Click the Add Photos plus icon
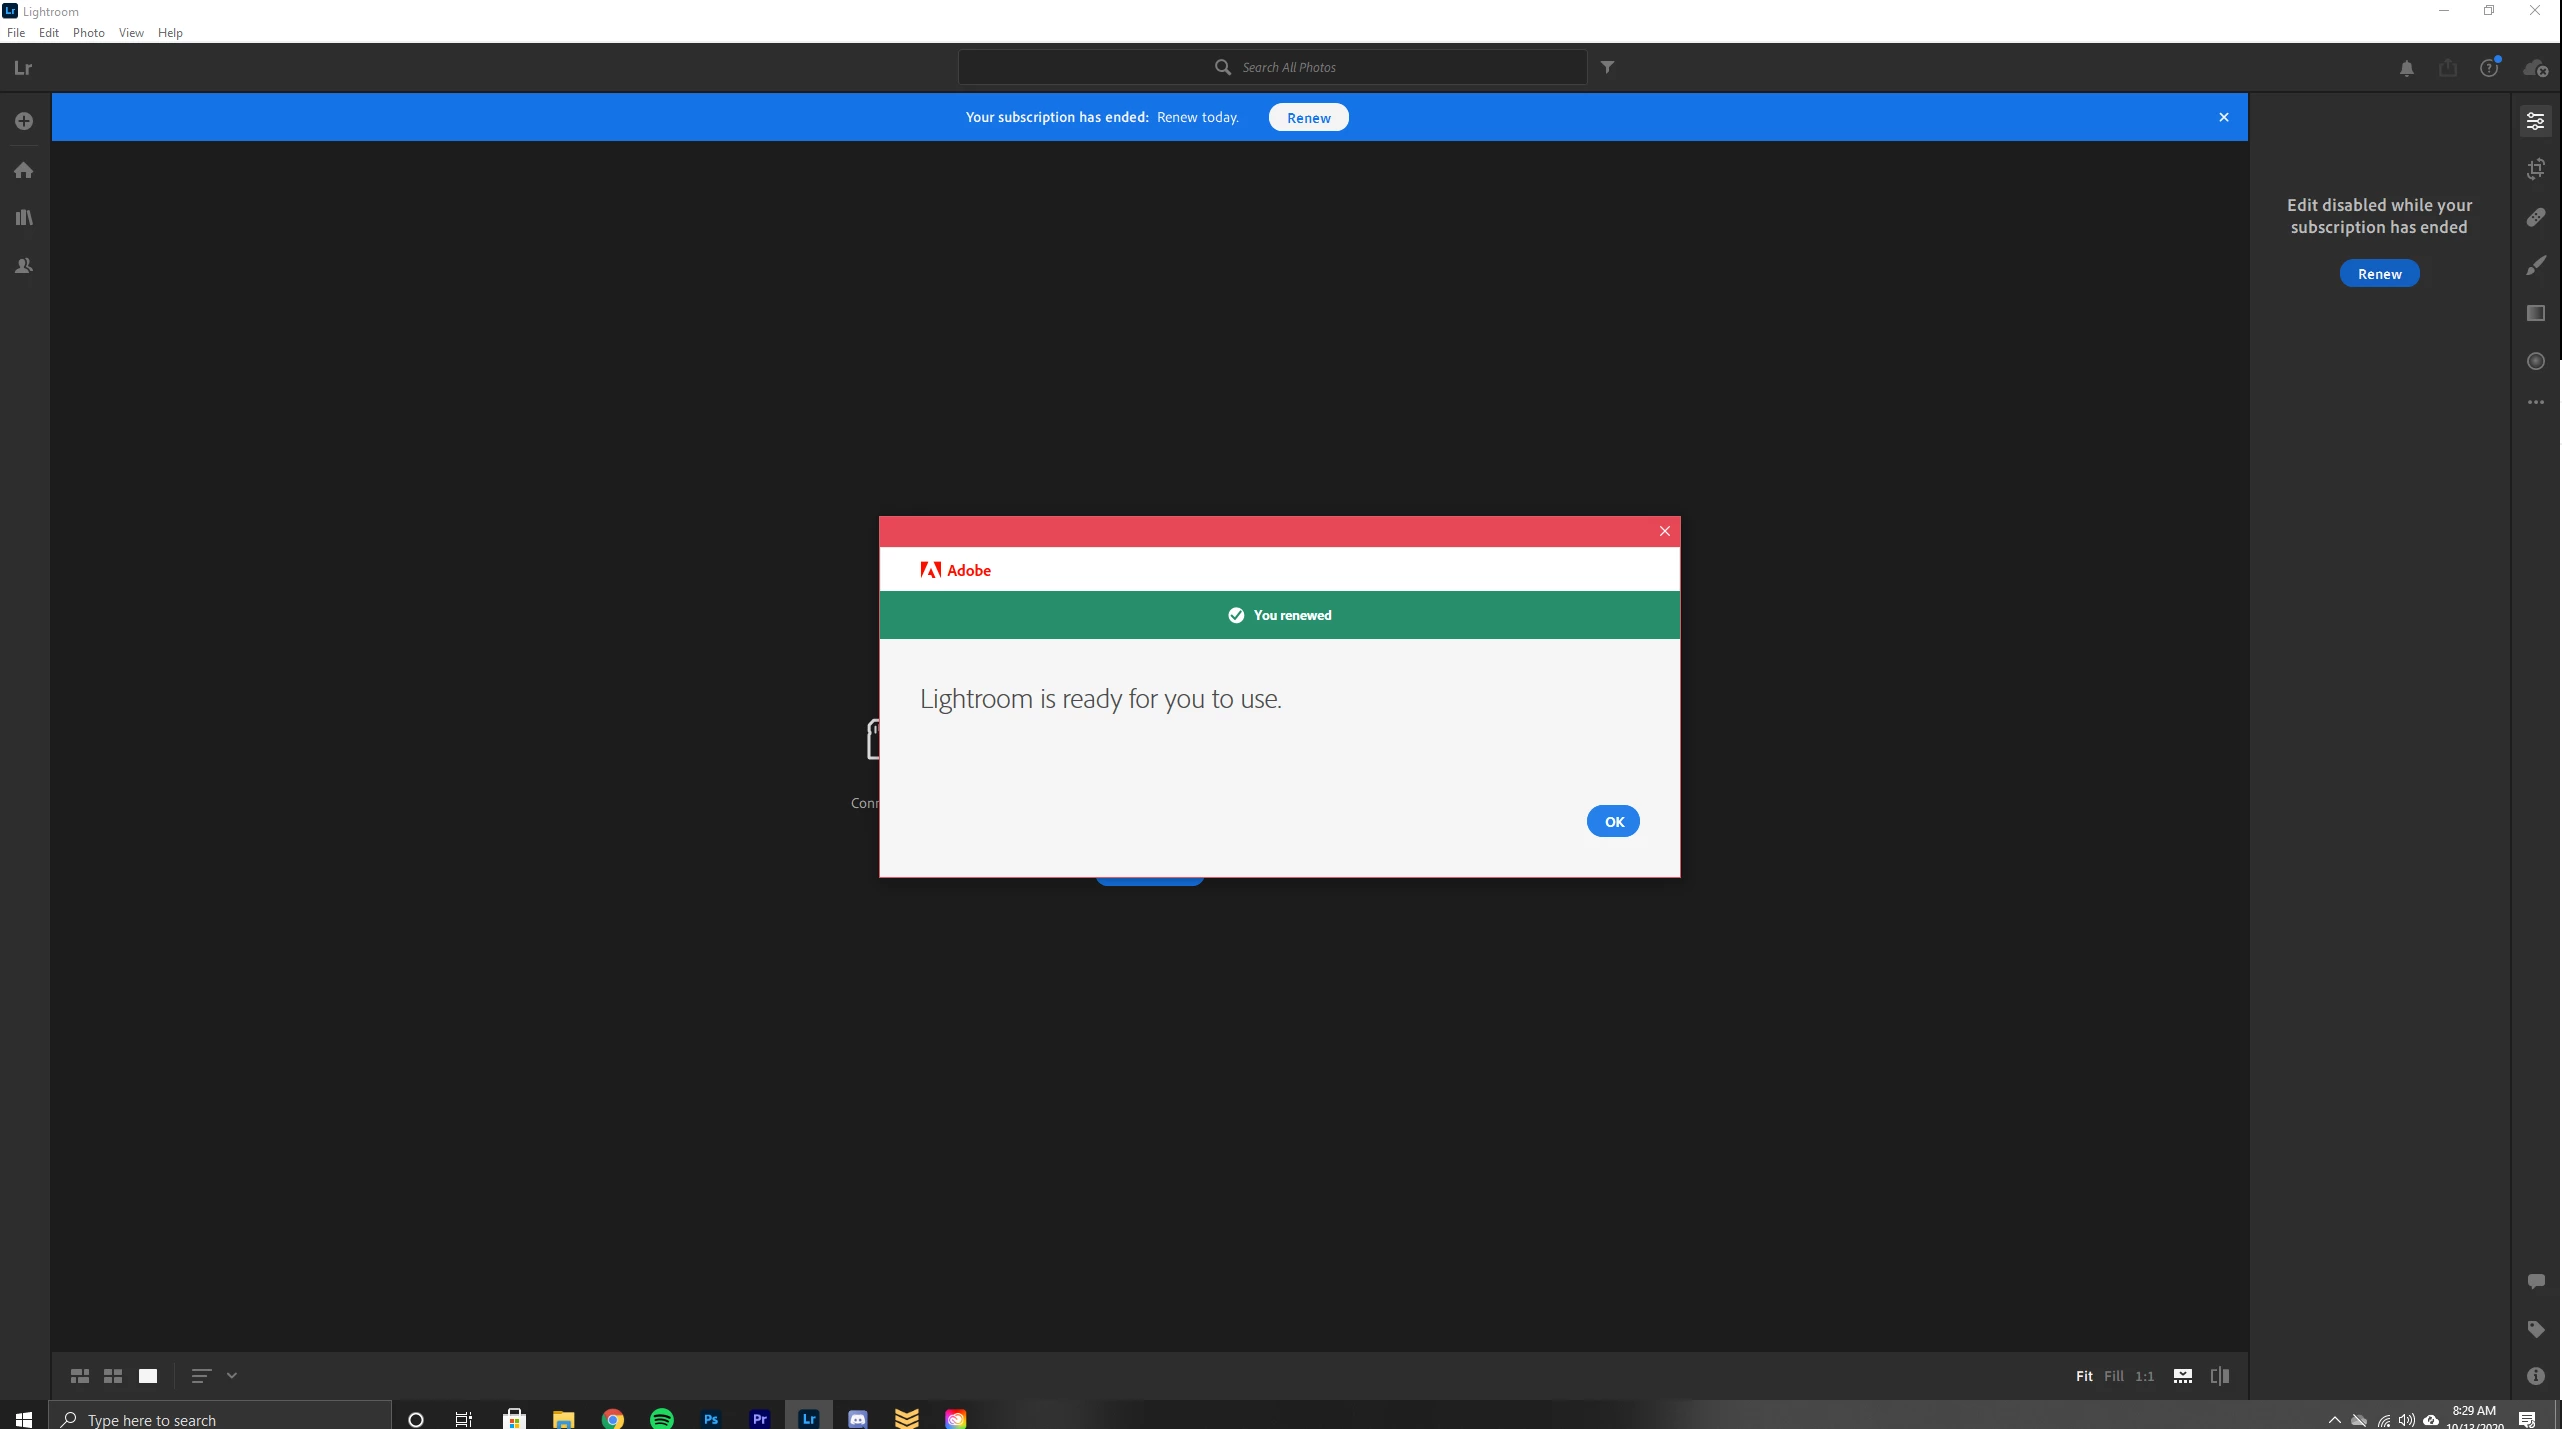The image size is (2562, 1429). tap(24, 121)
